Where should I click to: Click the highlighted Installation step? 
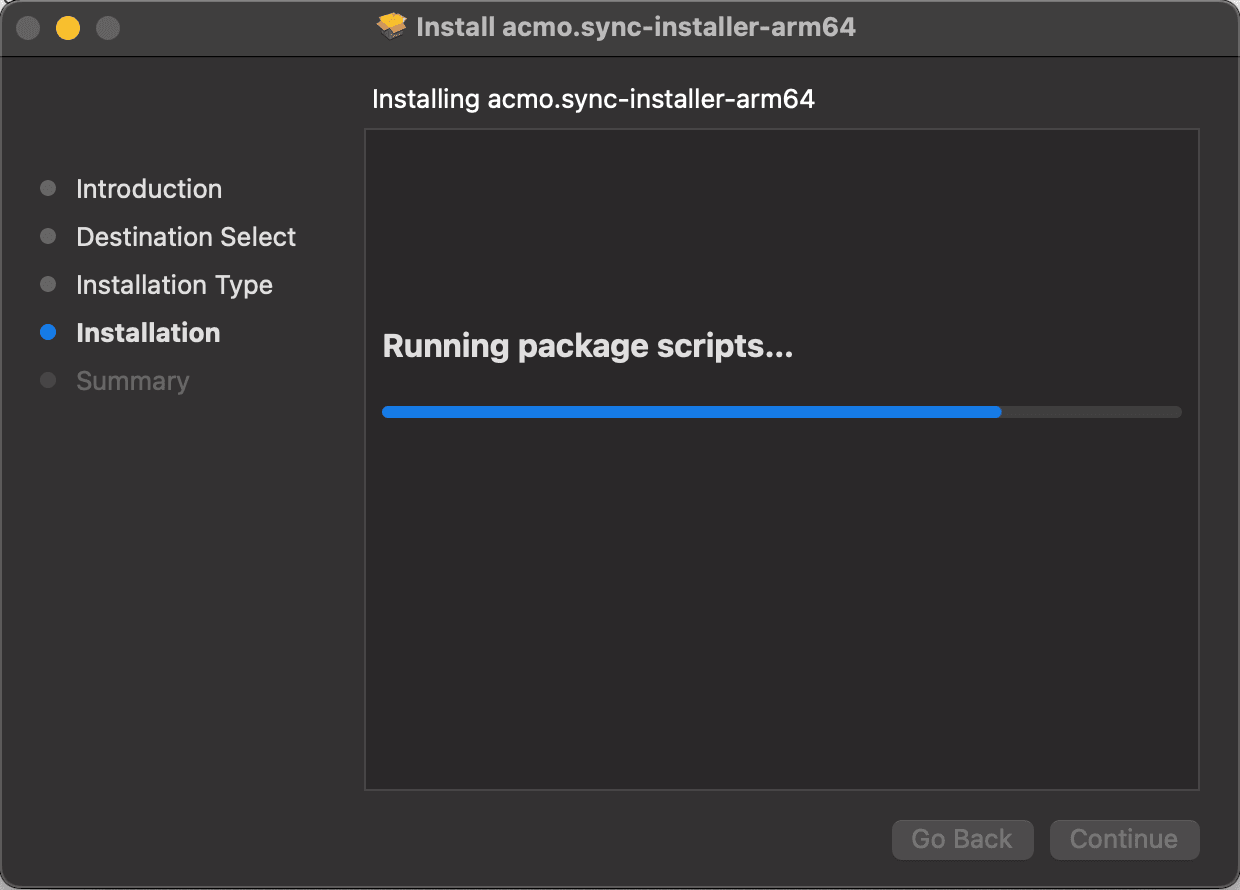148,332
